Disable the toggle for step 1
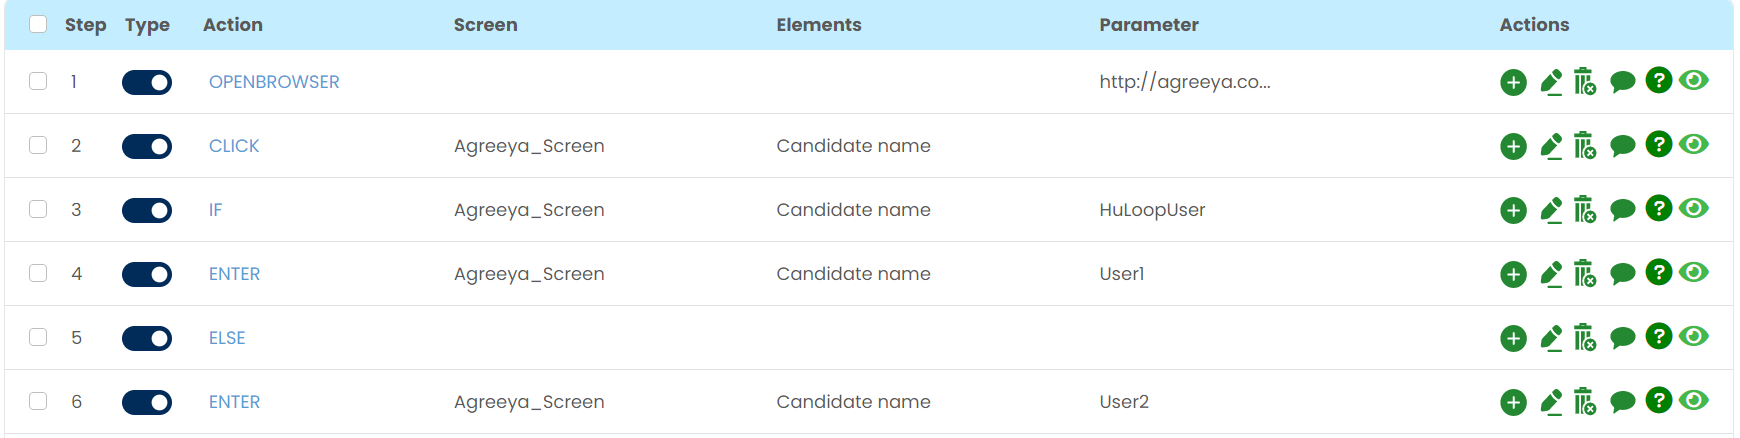Image resolution: width=1740 pixels, height=438 pixels. tap(147, 82)
